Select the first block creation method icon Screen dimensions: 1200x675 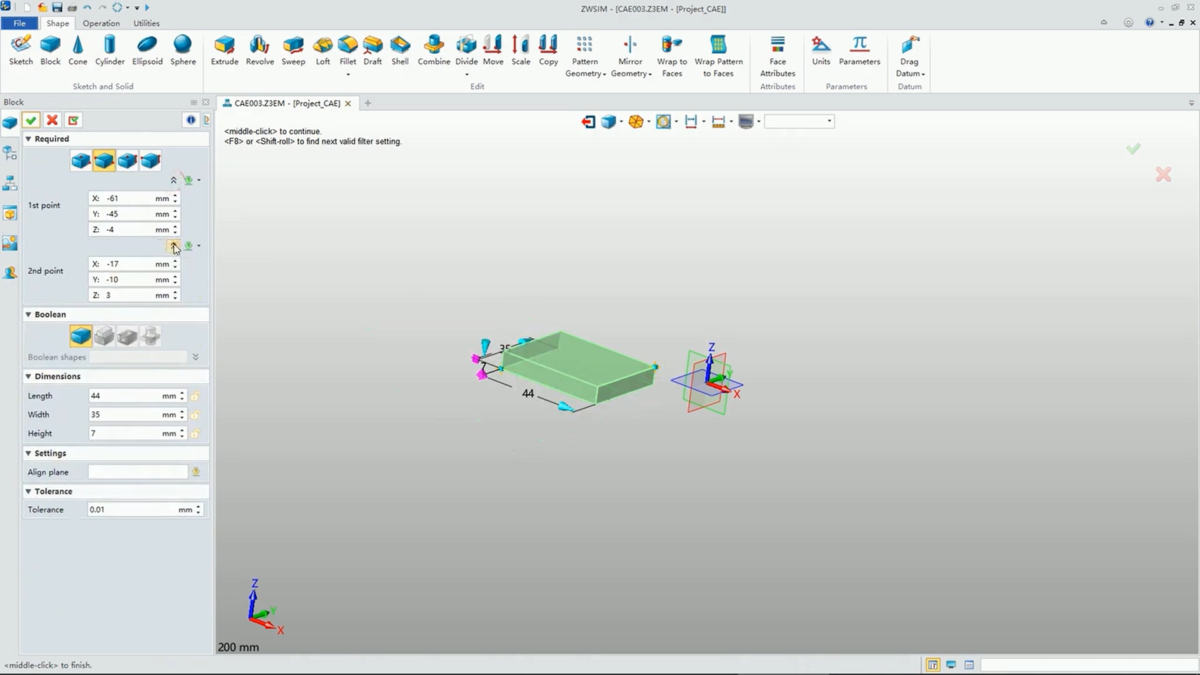point(81,160)
